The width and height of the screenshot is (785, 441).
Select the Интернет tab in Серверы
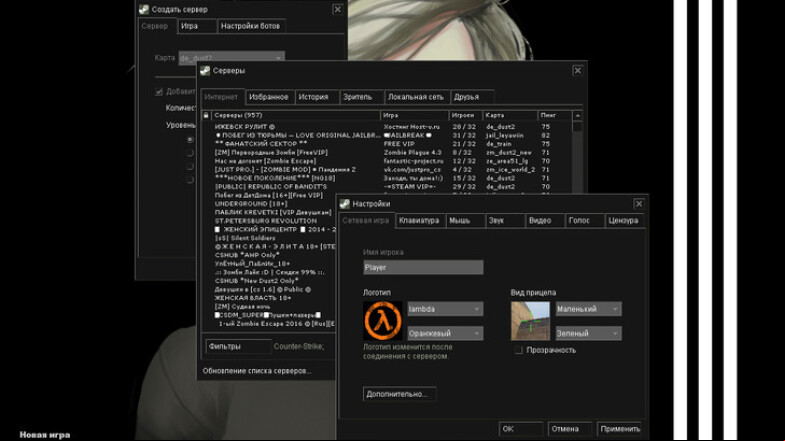pyautogui.click(x=222, y=97)
